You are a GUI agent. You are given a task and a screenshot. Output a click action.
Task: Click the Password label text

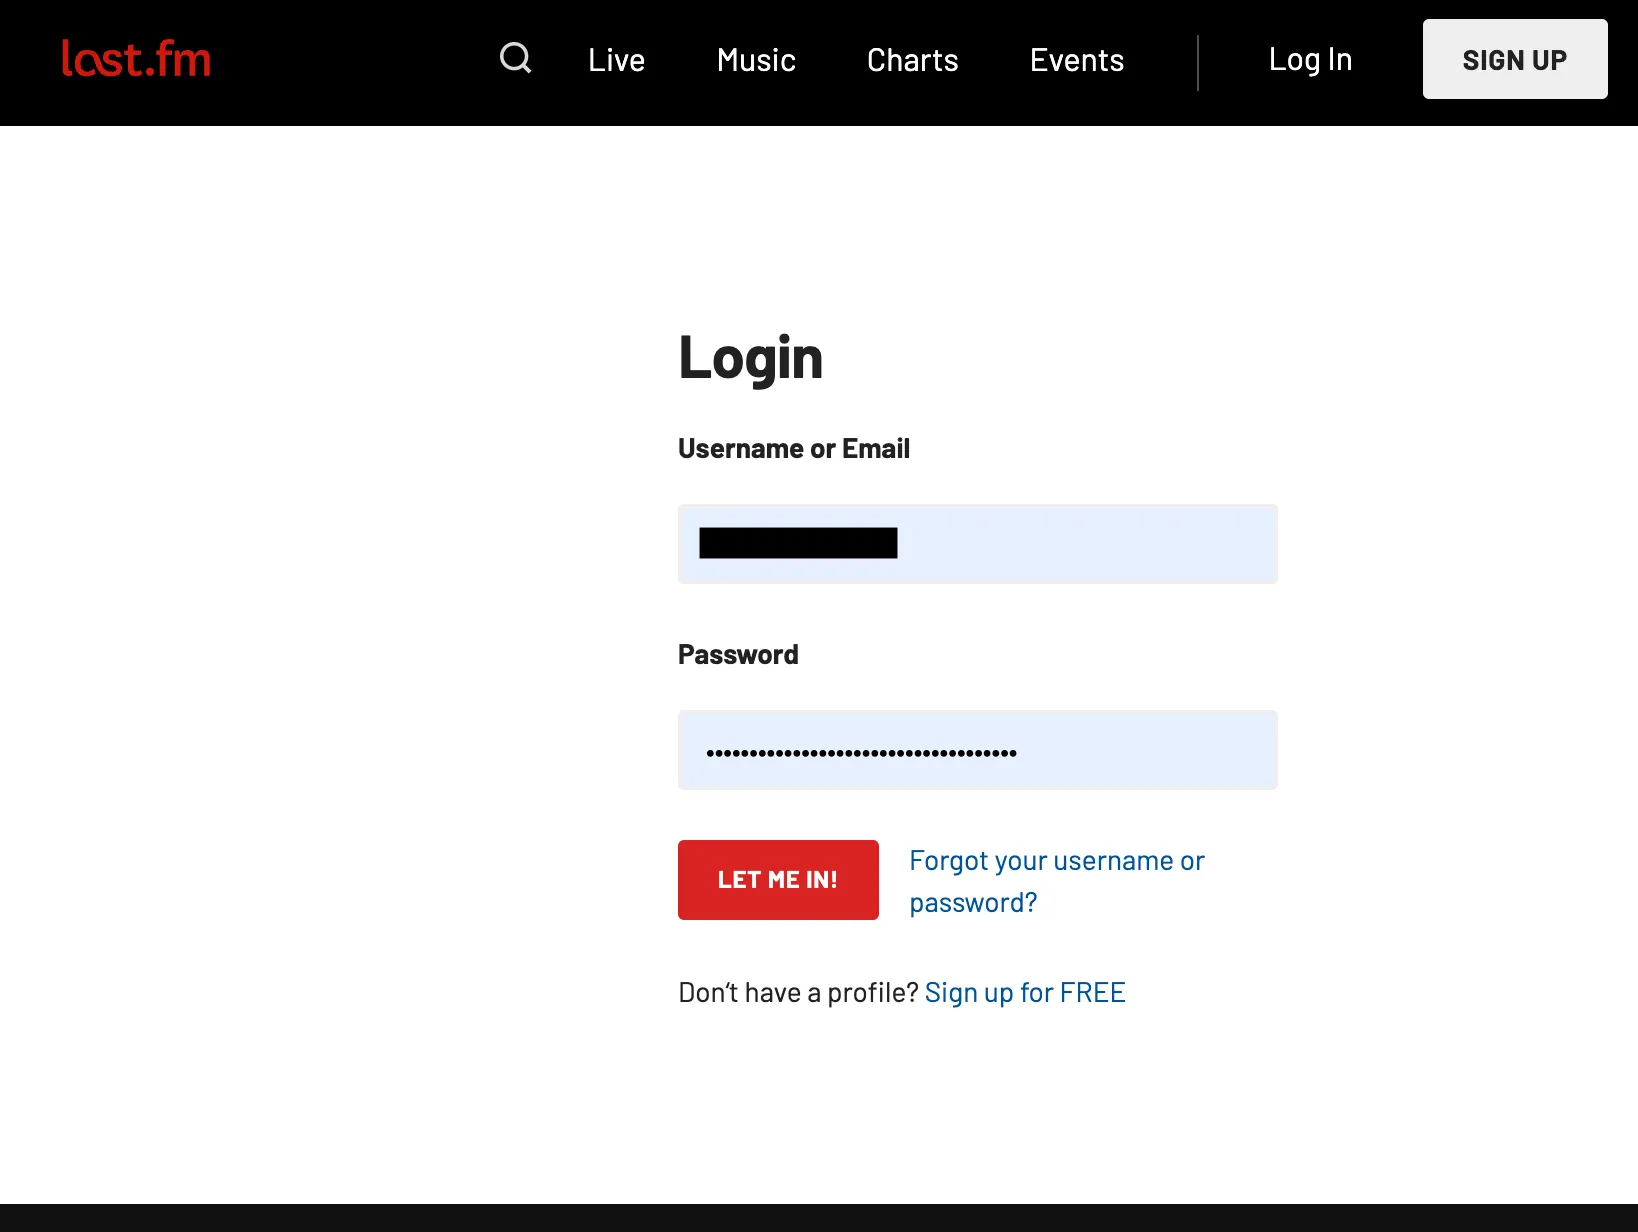click(738, 655)
